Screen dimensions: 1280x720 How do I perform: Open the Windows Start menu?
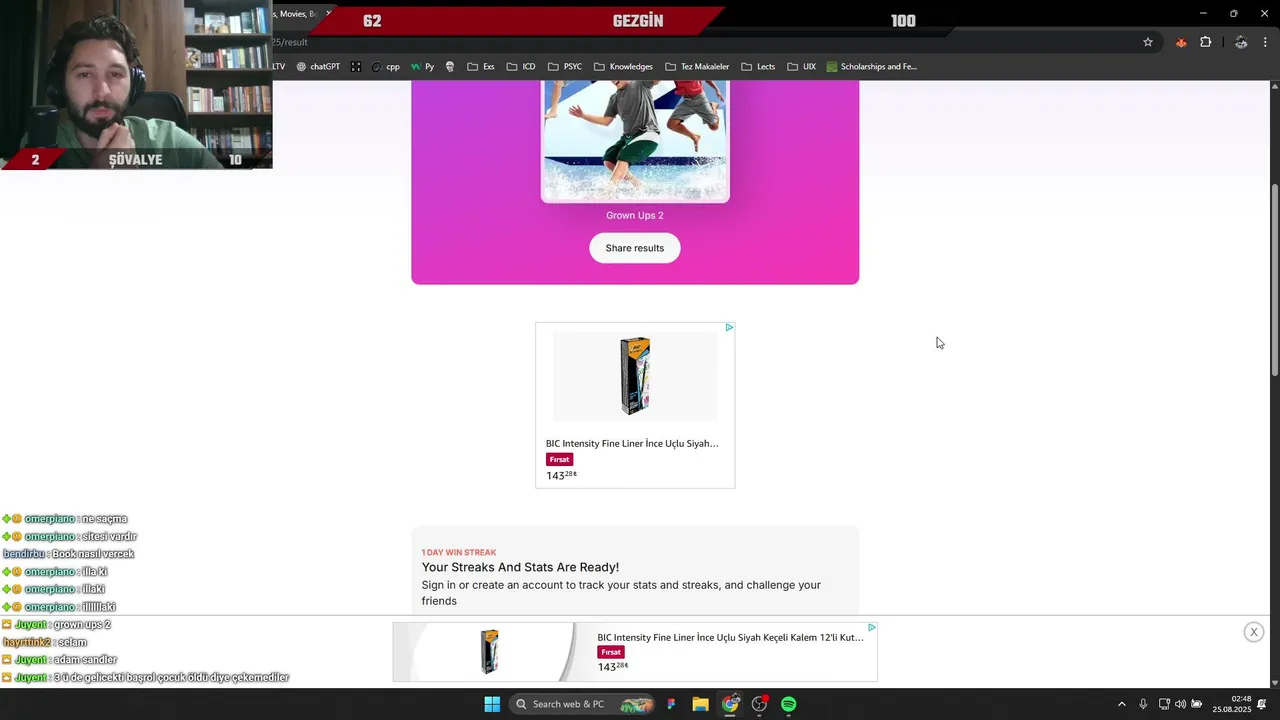(492, 704)
